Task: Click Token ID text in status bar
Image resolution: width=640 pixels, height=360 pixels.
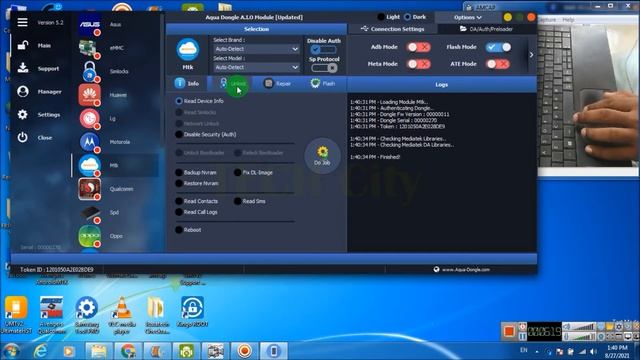Action: tap(57, 269)
